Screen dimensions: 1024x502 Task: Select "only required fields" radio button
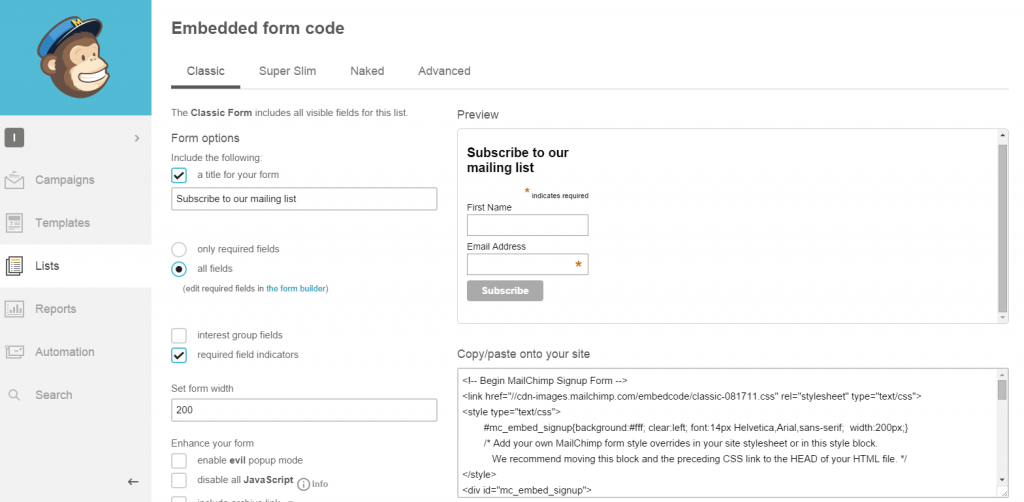coord(179,249)
